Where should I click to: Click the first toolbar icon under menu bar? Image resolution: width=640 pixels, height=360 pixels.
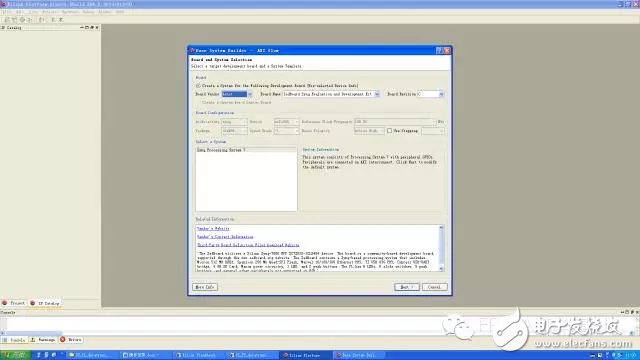[x=7, y=20]
